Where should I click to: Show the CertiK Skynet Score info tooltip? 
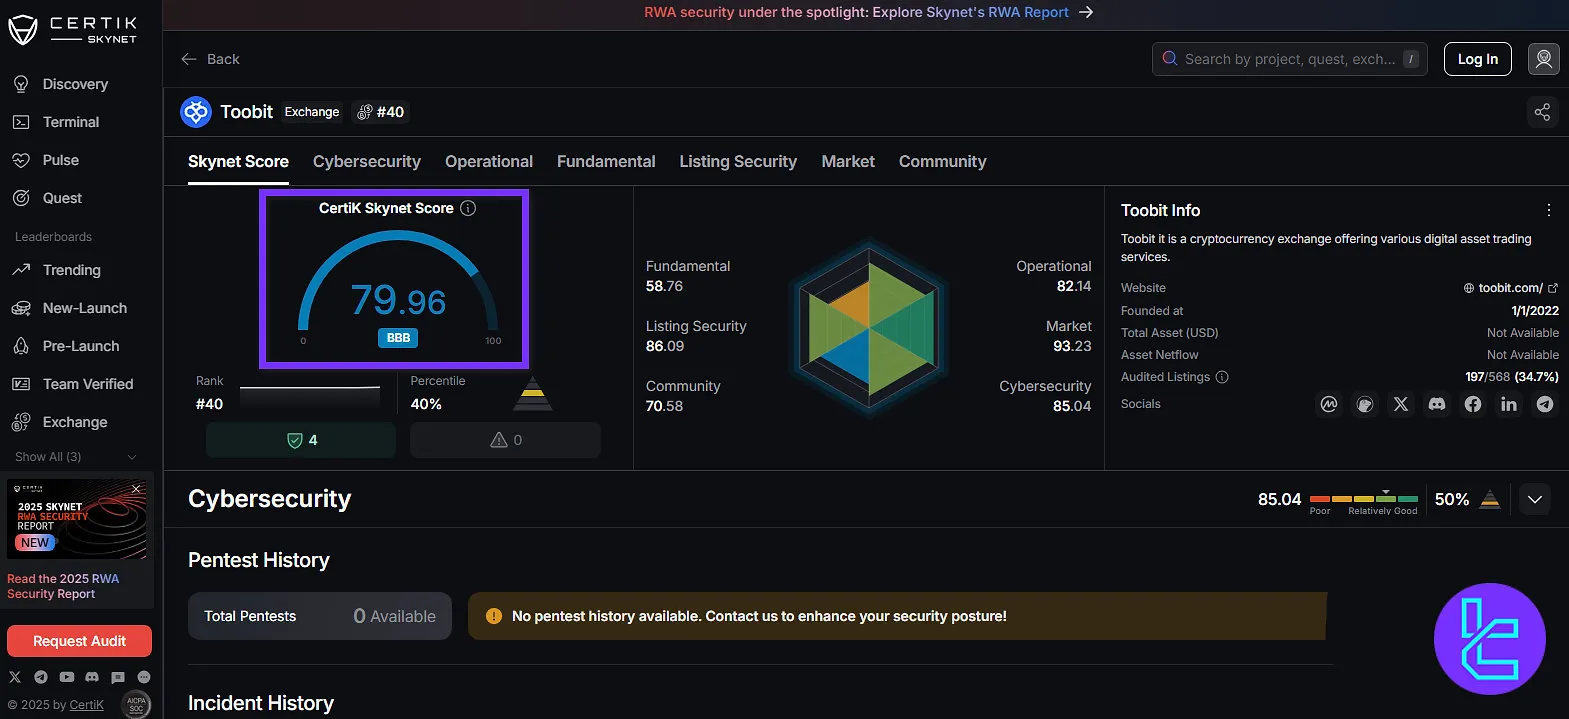468,208
